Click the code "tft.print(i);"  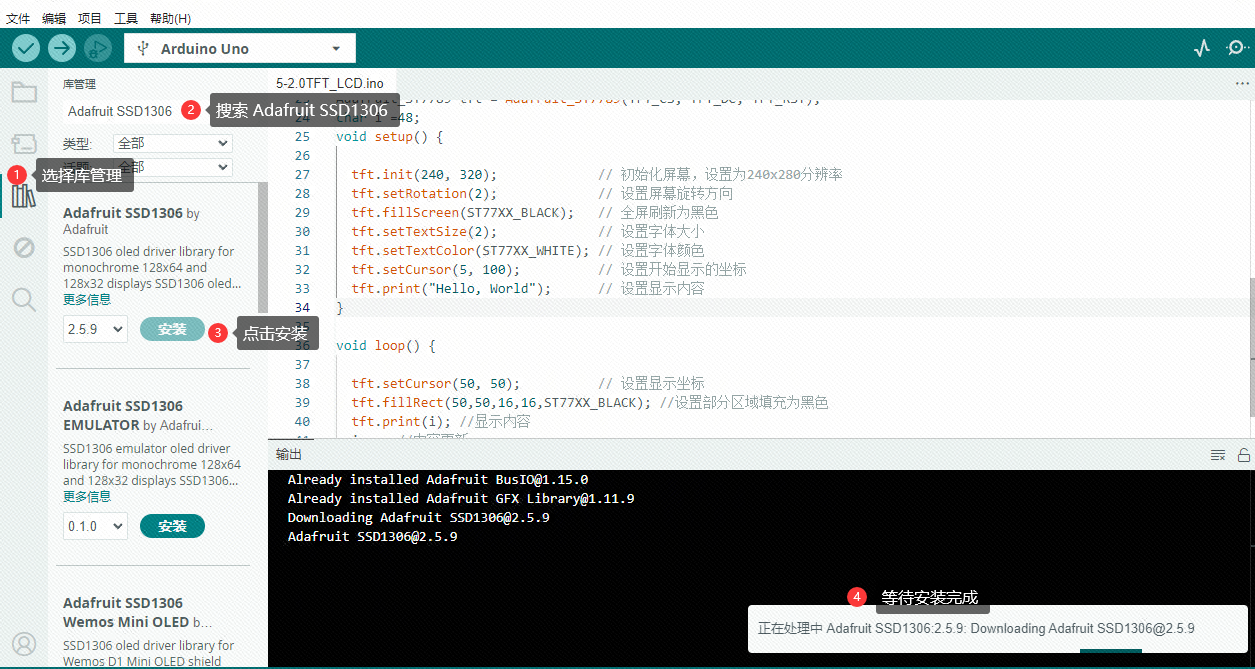[401, 421]
